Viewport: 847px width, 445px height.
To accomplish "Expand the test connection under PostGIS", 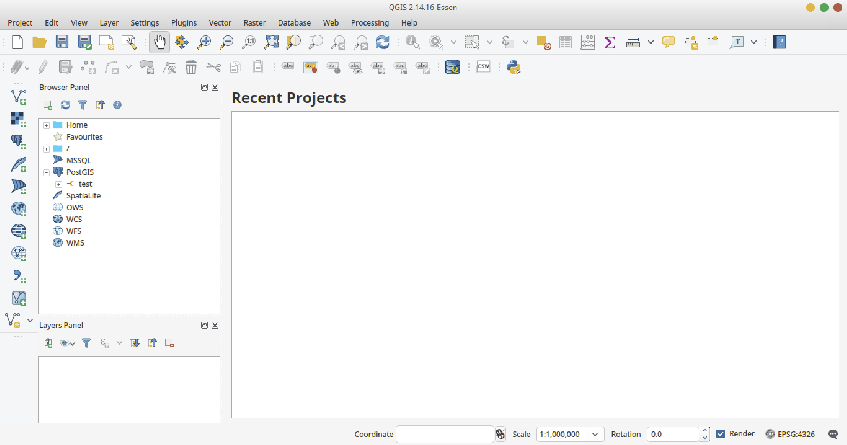I will (58, 184).
